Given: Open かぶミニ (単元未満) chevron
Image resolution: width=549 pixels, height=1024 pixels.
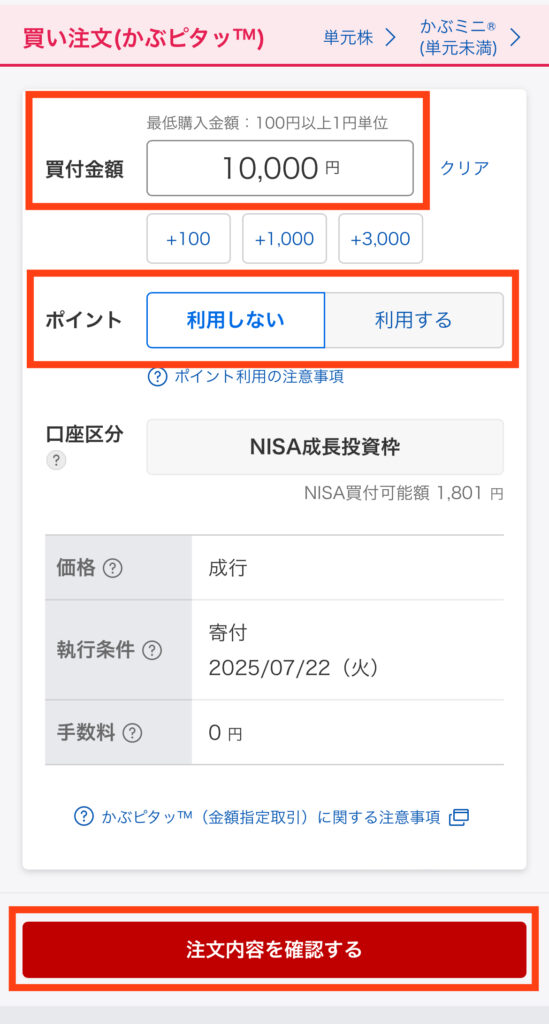Looking at the screenshot, I should [x=515, y=38].
